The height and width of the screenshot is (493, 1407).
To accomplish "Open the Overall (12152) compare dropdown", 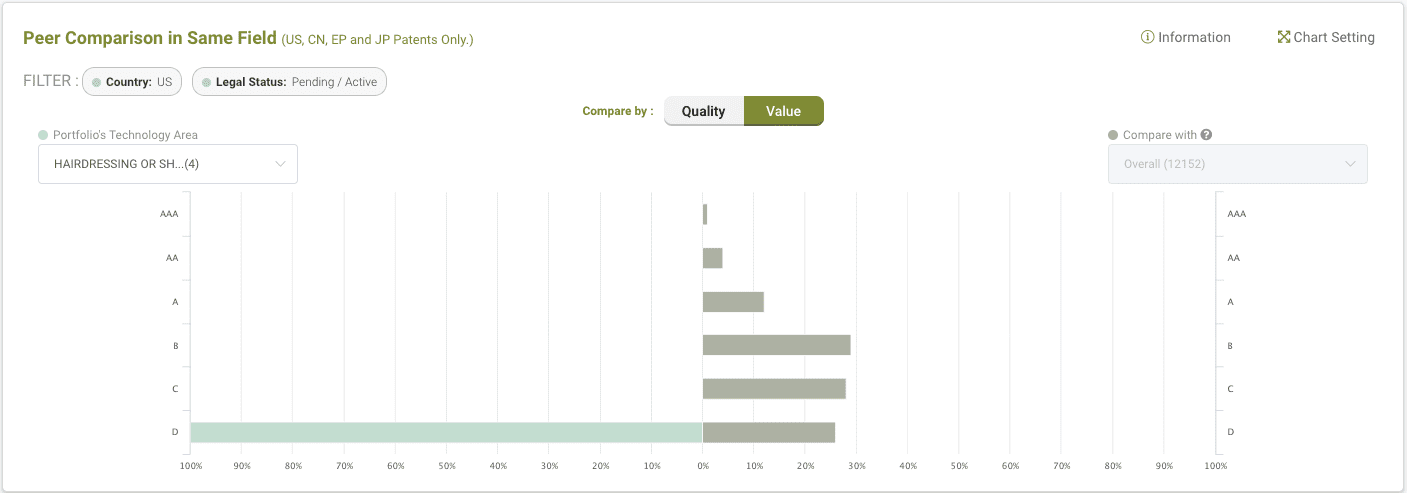I will point(1237,164).
